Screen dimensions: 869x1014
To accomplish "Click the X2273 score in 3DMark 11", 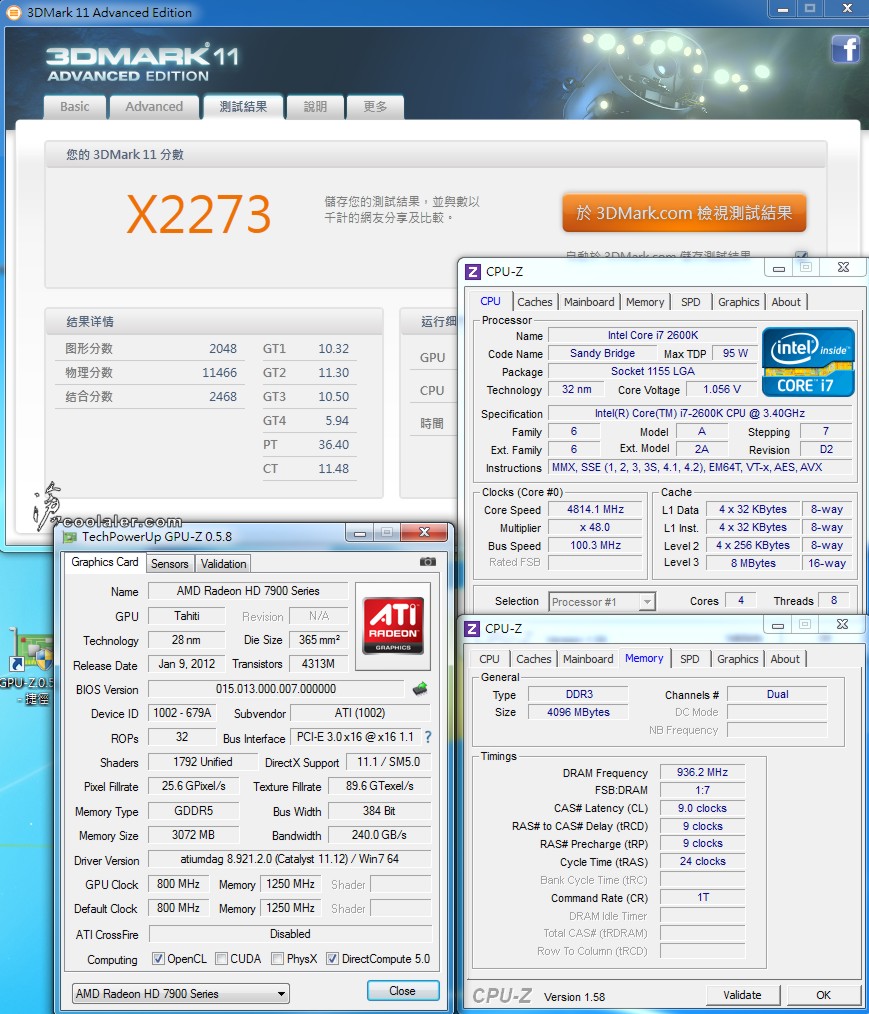I will point(198,214).
